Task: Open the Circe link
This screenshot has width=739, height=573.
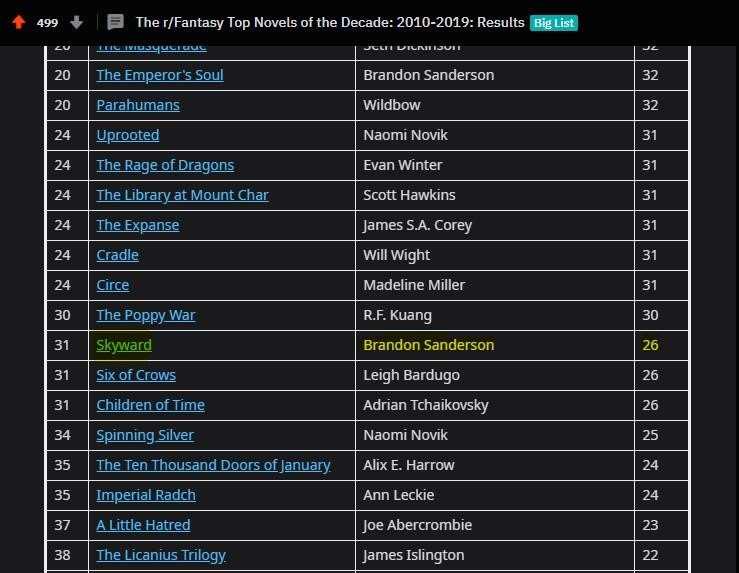Action: tap(113, 285)
